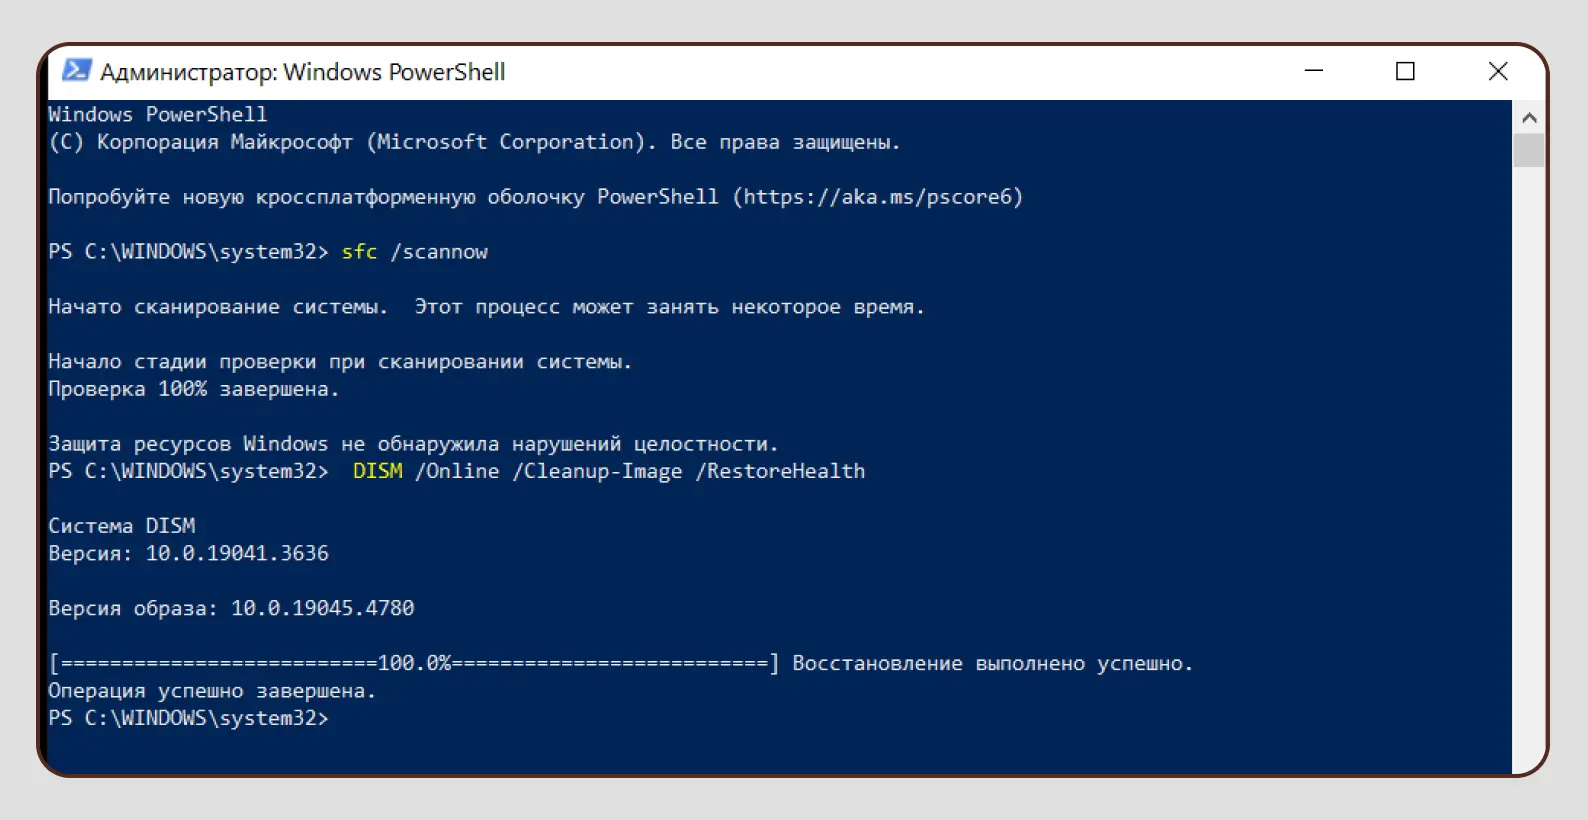This screenshot has width=1588, height=820.
Task: Click the PowerShell icon in title bar
Action: tap(76, 71)
